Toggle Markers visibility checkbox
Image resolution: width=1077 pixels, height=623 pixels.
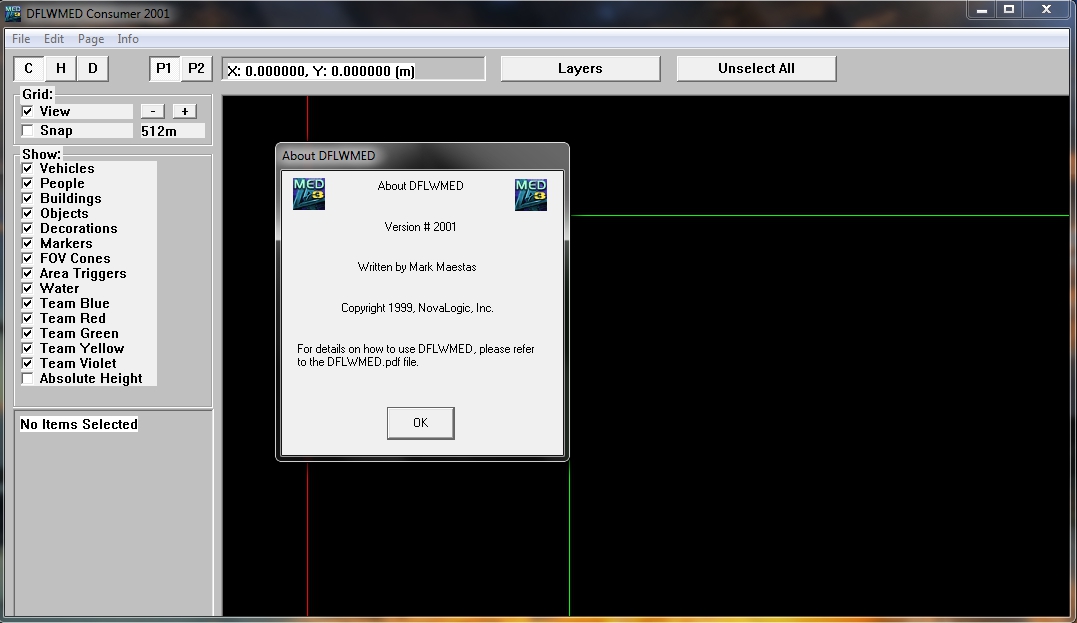click(27, 243)
